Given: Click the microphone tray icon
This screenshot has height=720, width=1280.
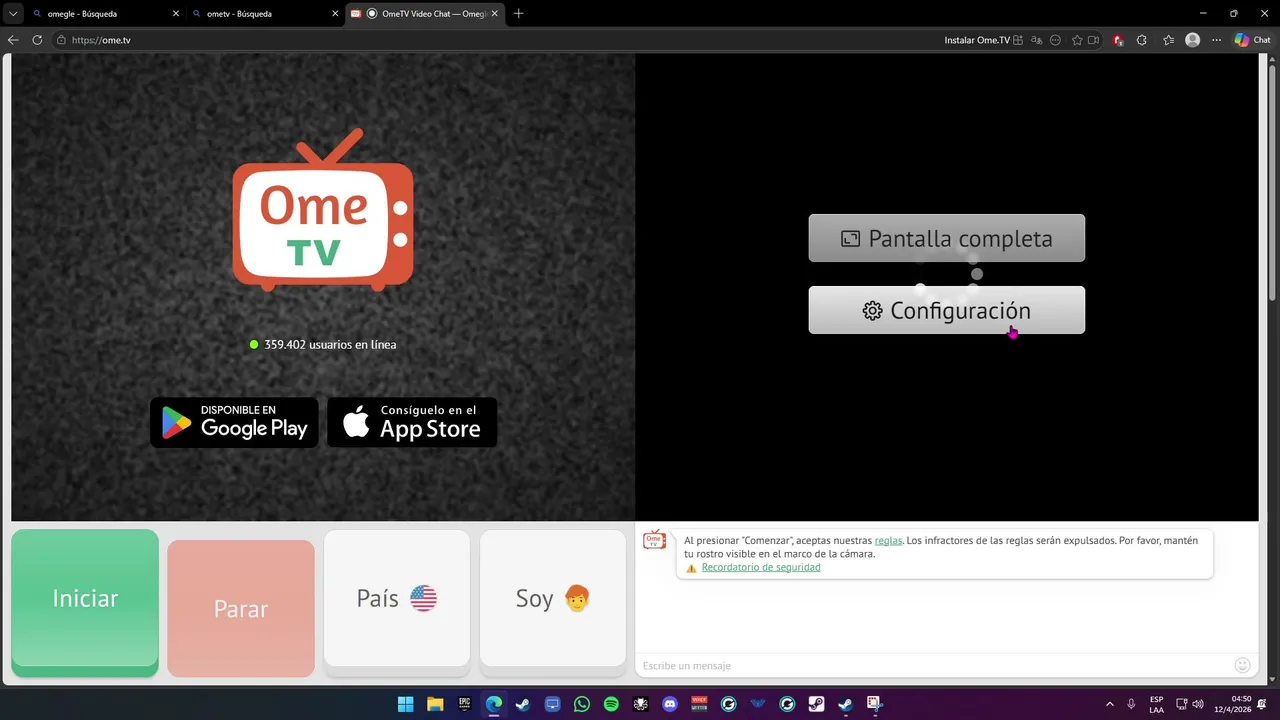Looking at the screenshot, I should 1131,704.
